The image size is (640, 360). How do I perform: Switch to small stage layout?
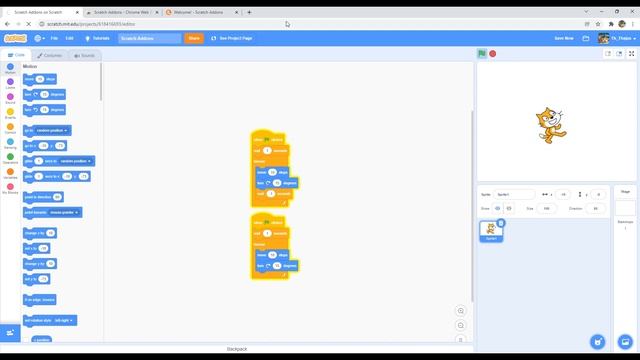coord(608,53)
